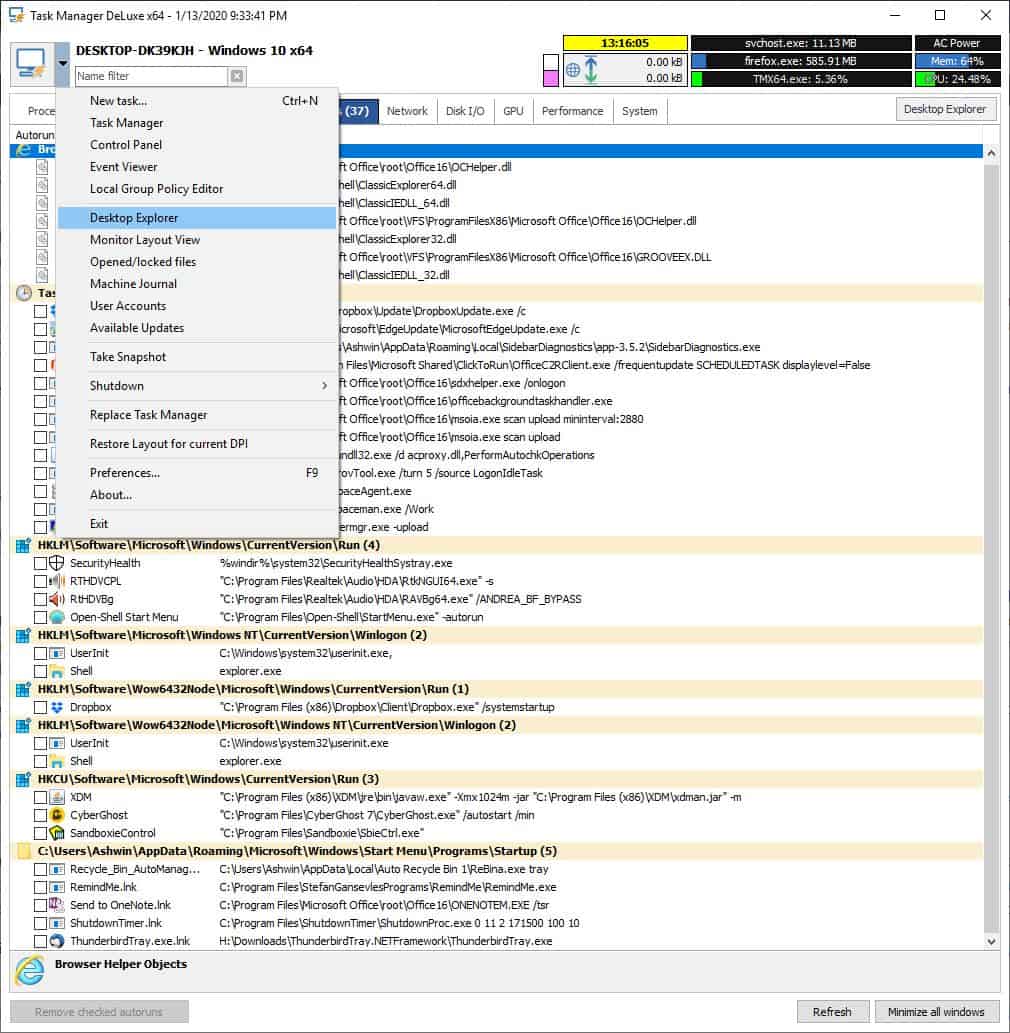
Task: Click the AC Power status indicator
Action: point(957,43)
